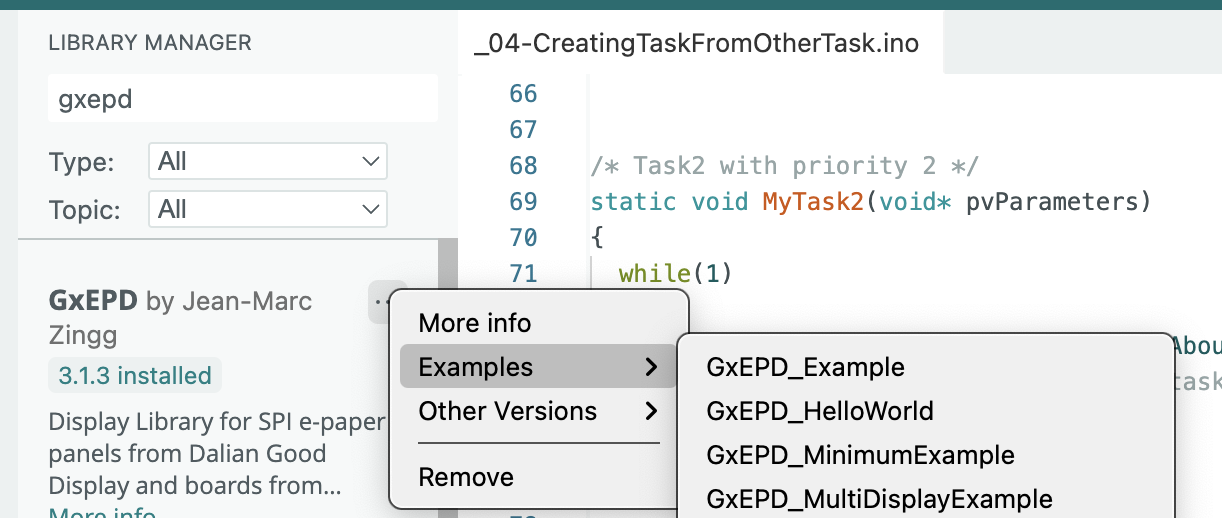Image resolution: width=1222 pixels, height=518 pixels.
Task: Click the GxEPD three-dot options icon
Action: point(379,300)
